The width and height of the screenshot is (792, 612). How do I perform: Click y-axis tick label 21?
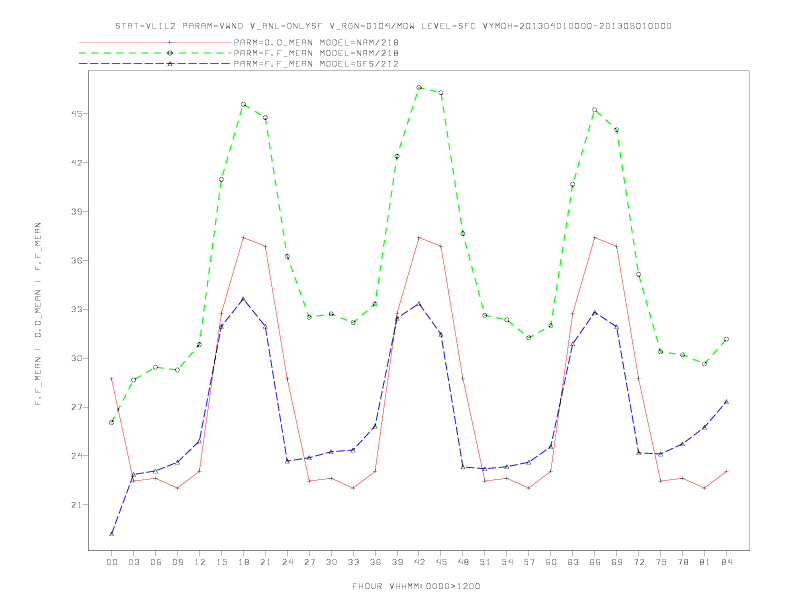76,505
